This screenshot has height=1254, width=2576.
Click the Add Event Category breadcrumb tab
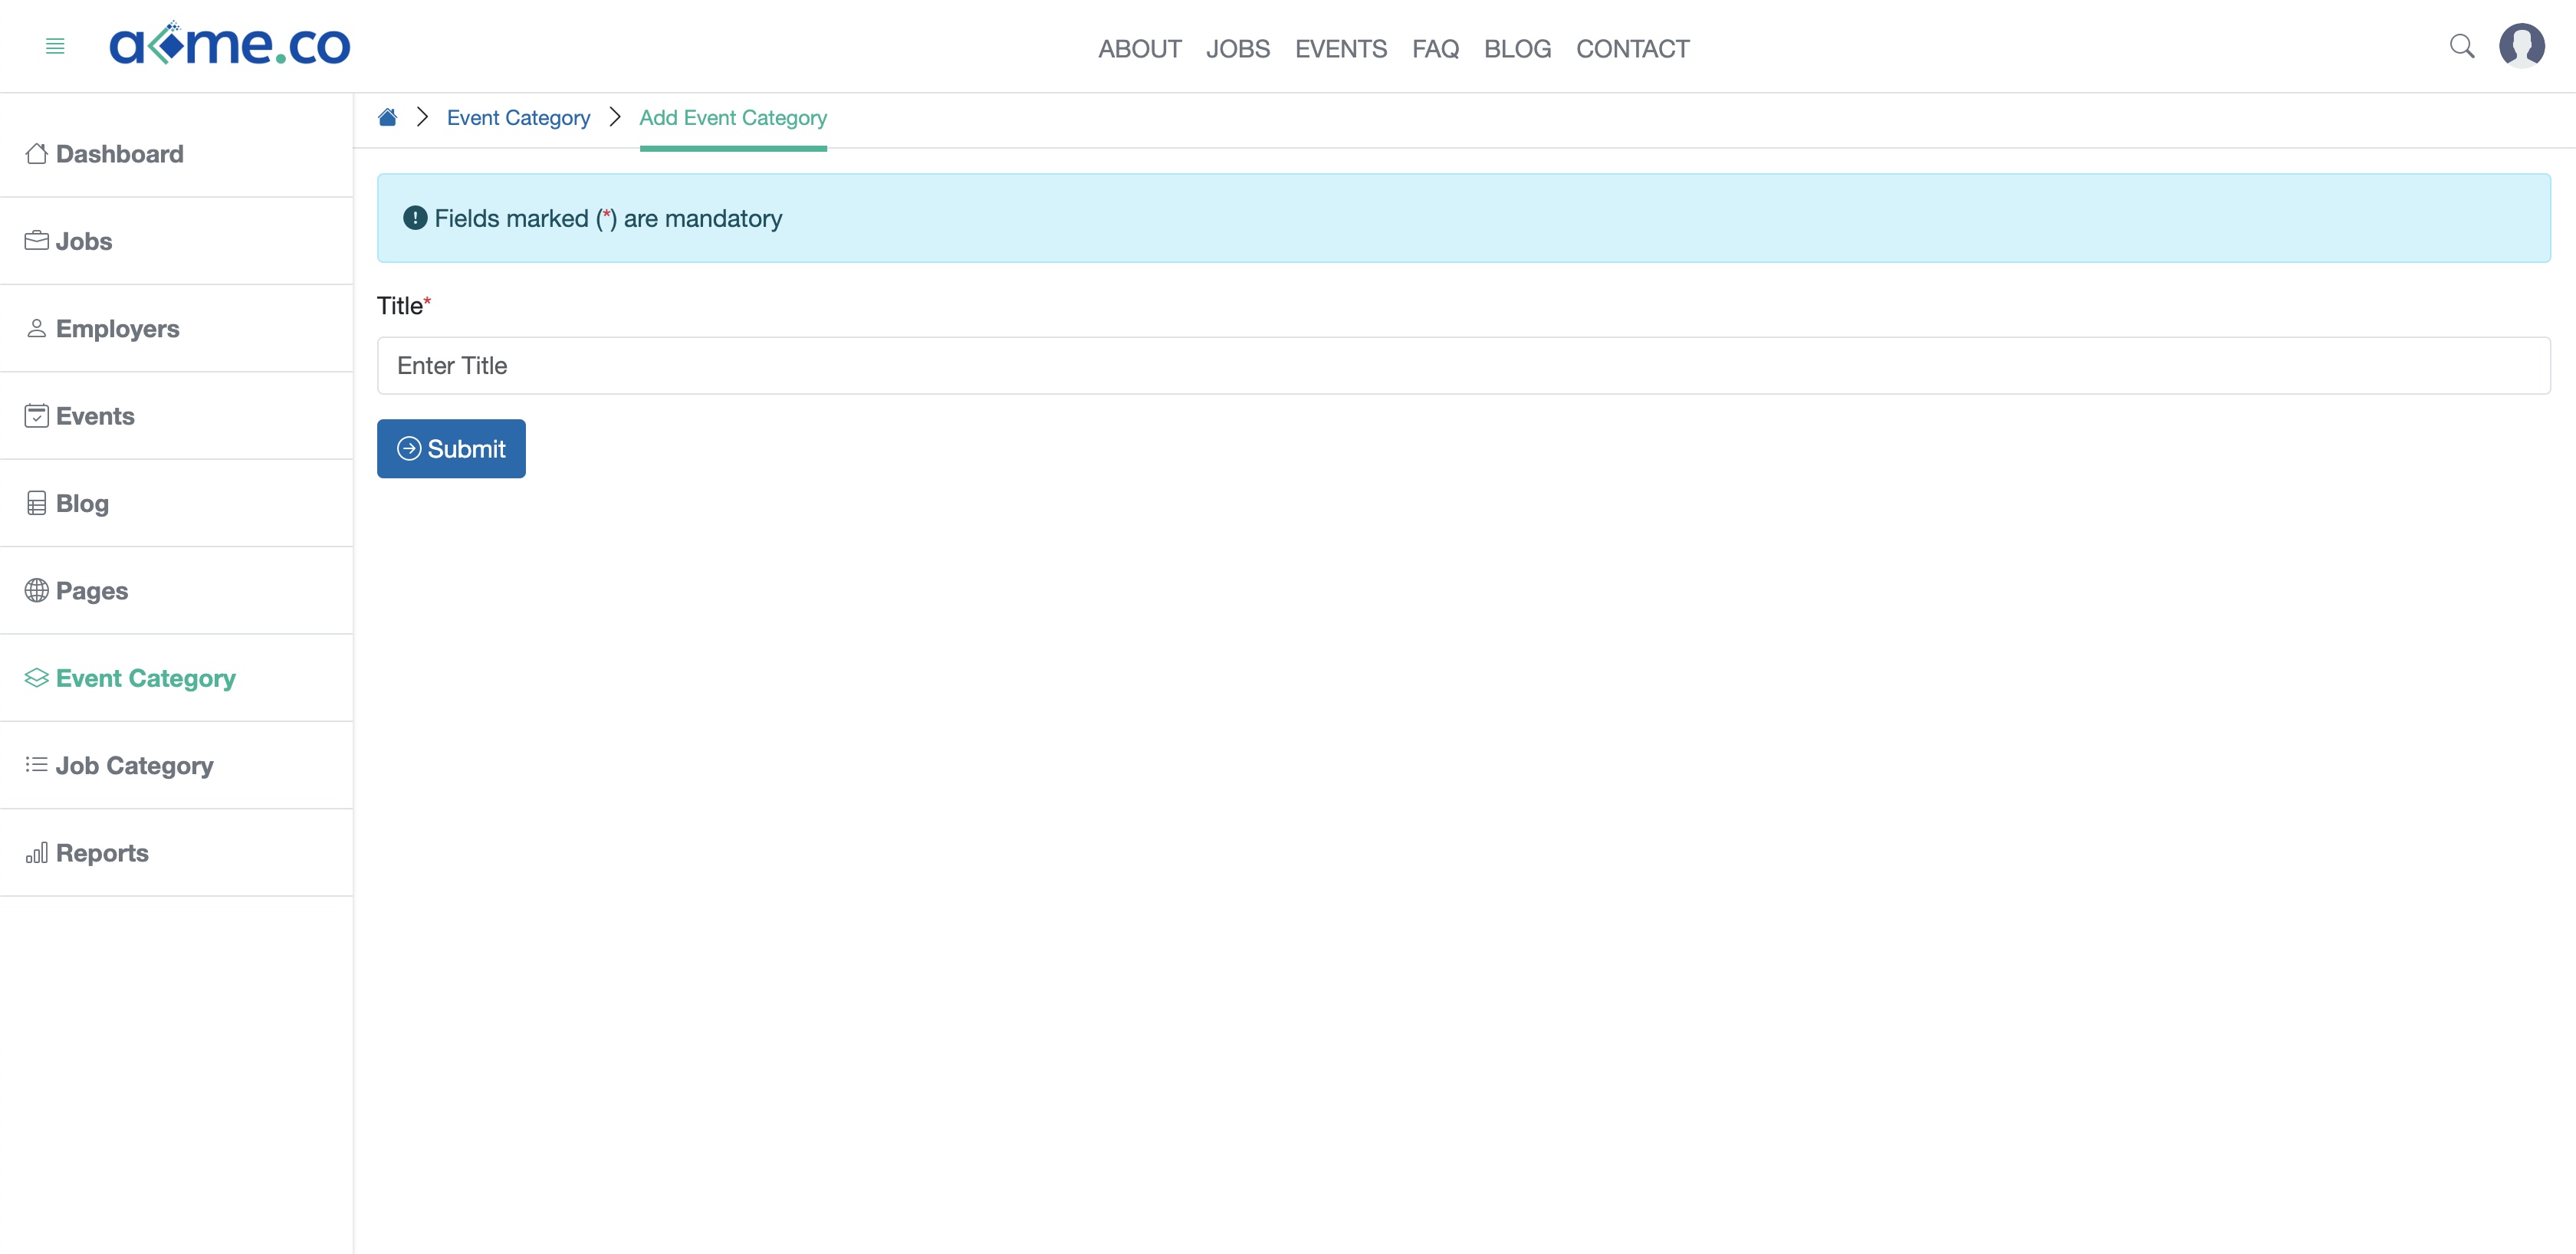coord(733,118)
